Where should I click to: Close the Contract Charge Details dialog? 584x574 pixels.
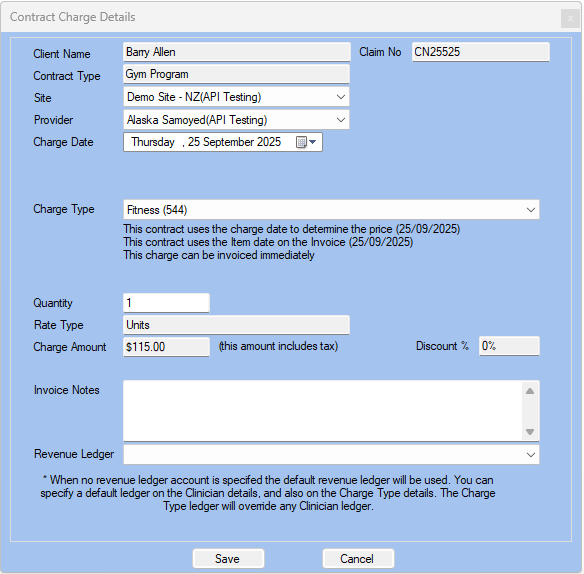coord(570,18)
